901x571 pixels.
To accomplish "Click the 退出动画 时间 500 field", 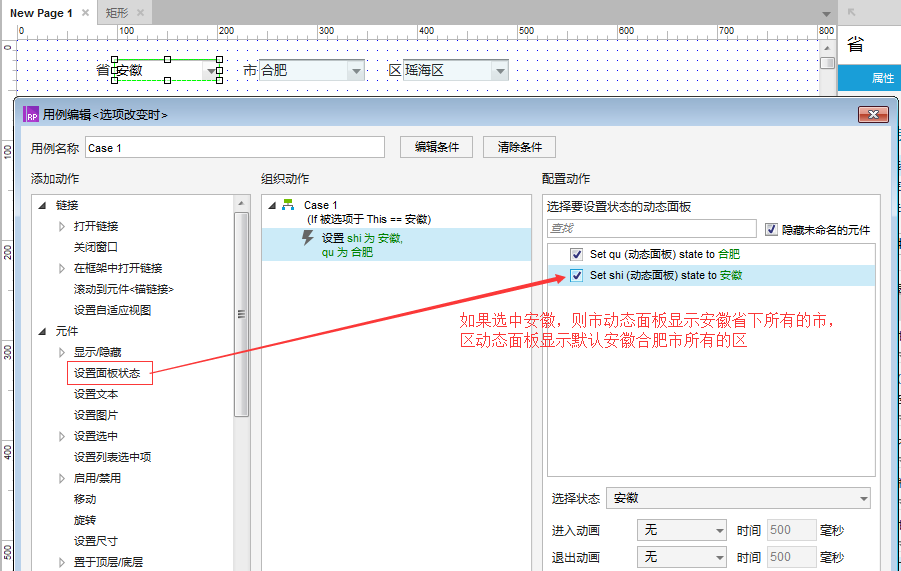I will coord(791,557).
